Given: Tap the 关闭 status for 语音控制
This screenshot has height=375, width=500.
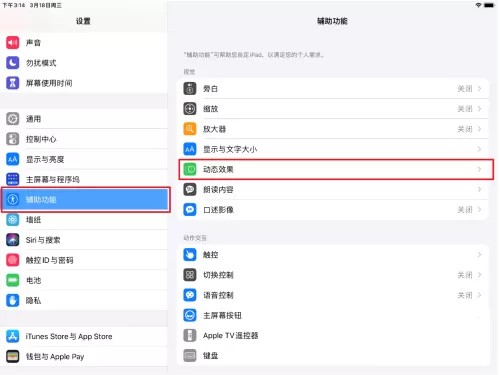Looking at the screenshot, I should 465,295.
